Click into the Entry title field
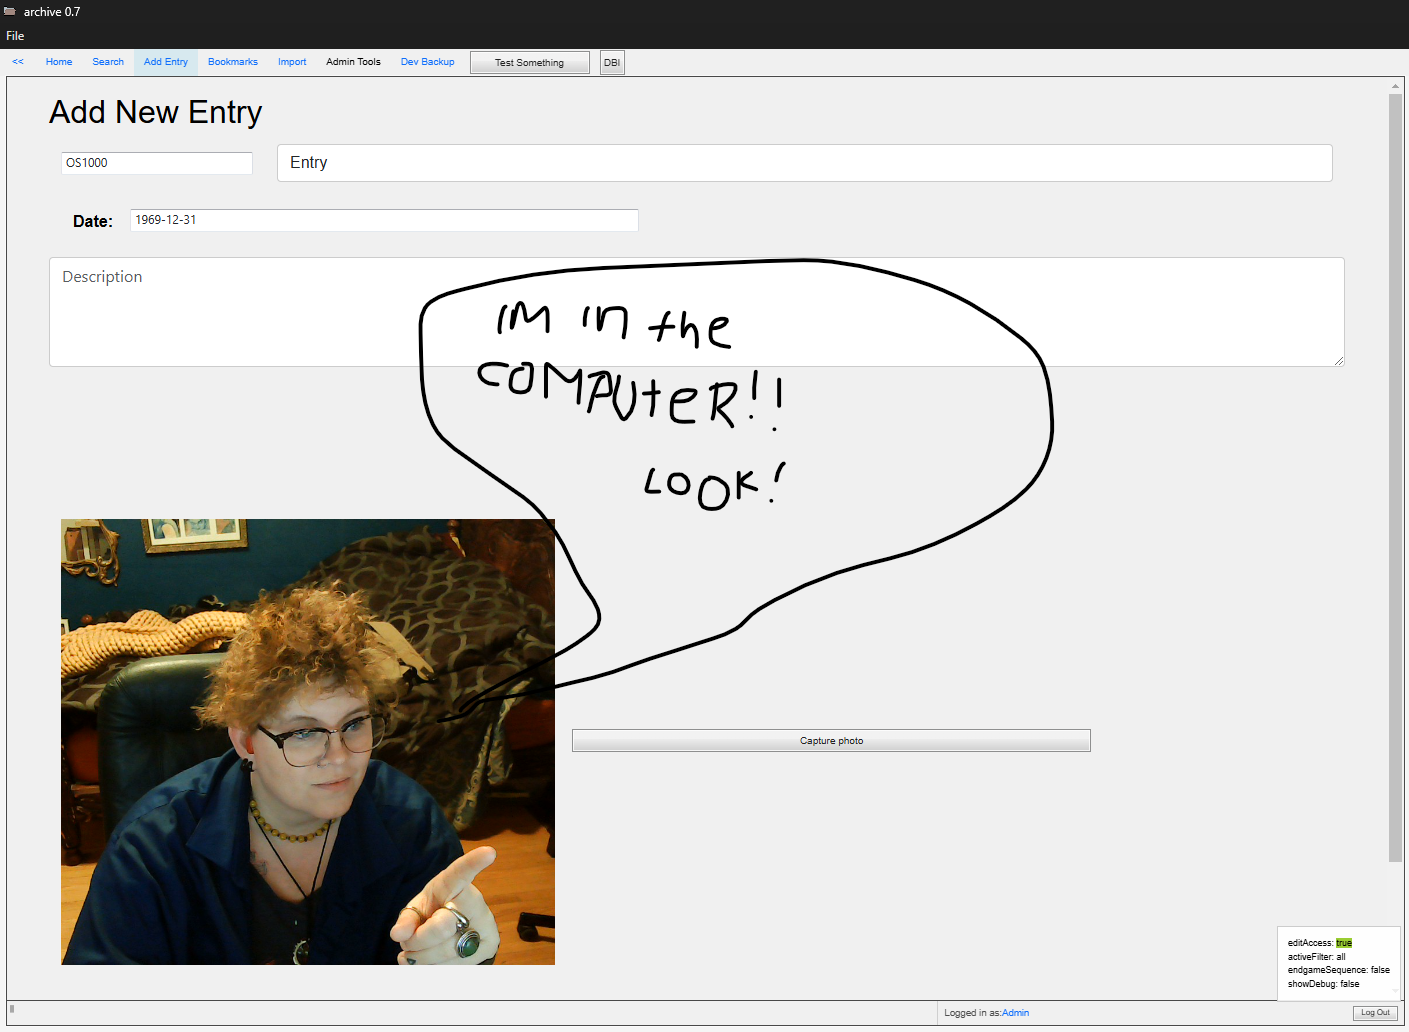This screenshot has height=1032, width=1409. click(804, 163)
